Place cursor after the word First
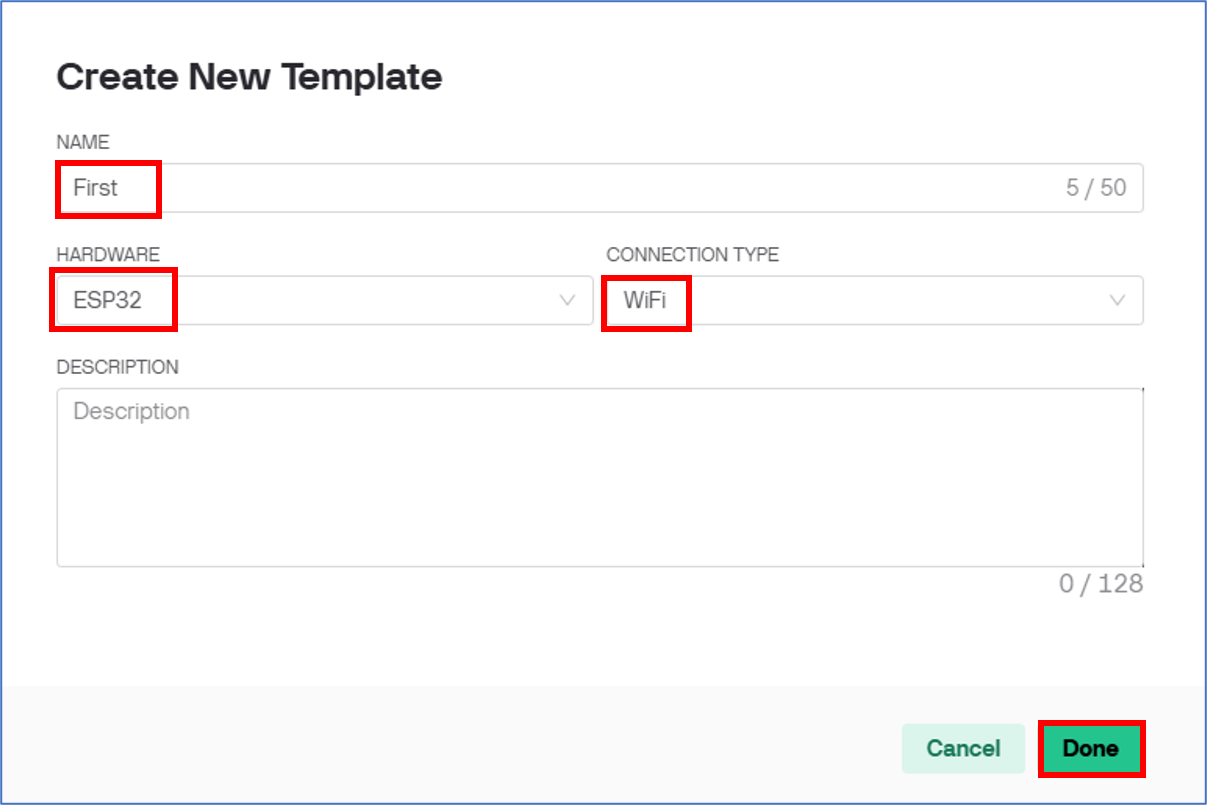The width and height of the screenshot is (1207, 805). point(120,188)
